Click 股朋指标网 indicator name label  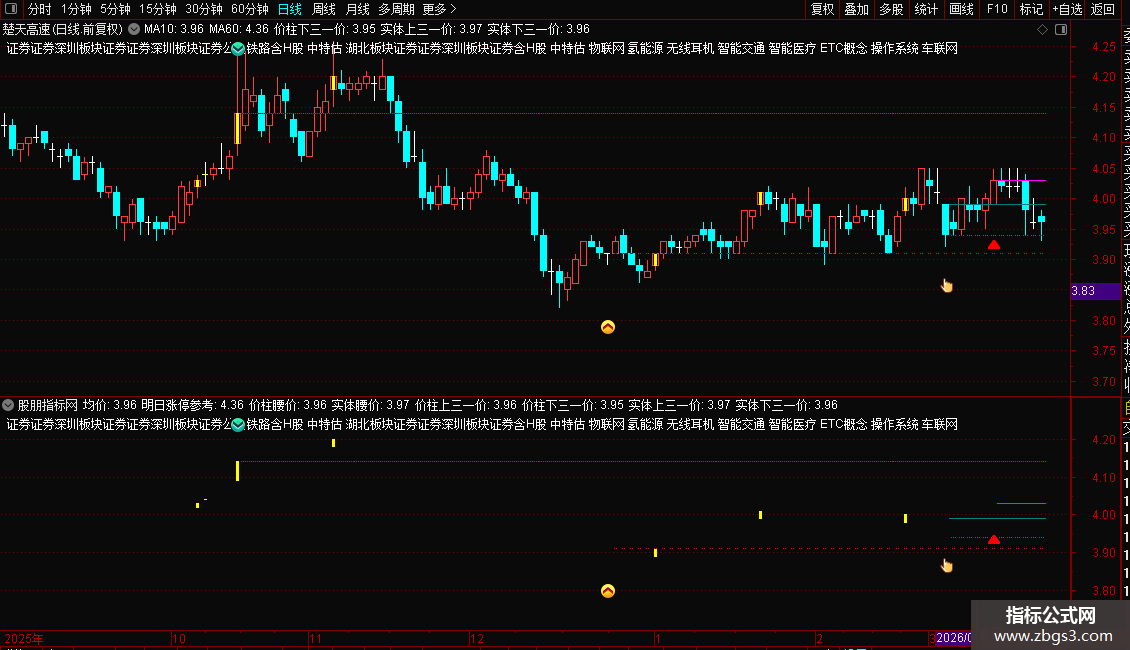[48, 405]
